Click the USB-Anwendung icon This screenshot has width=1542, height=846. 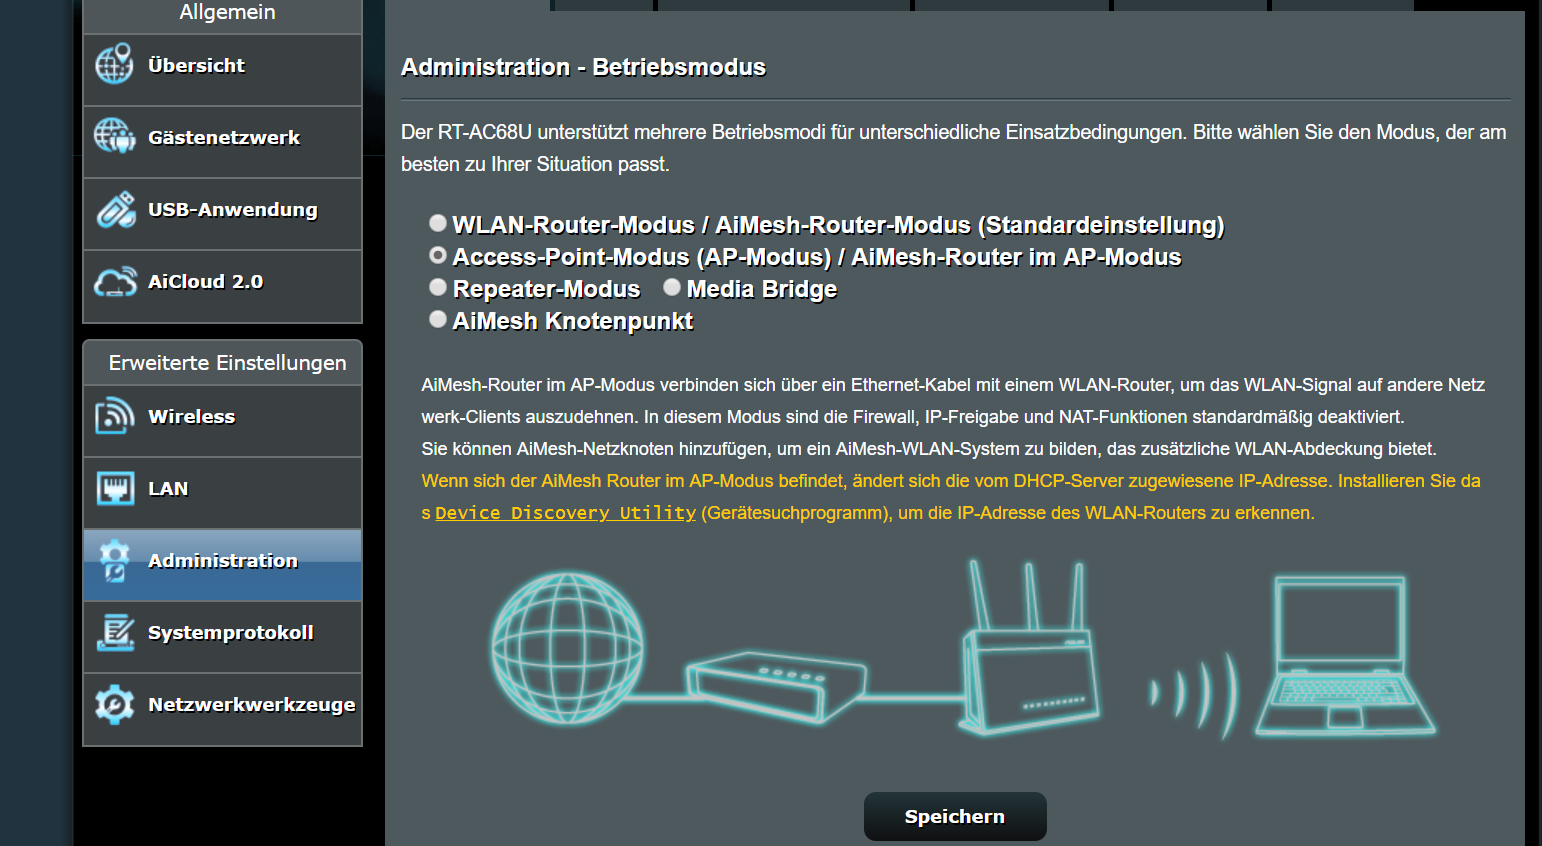click(x=116, y=210)
